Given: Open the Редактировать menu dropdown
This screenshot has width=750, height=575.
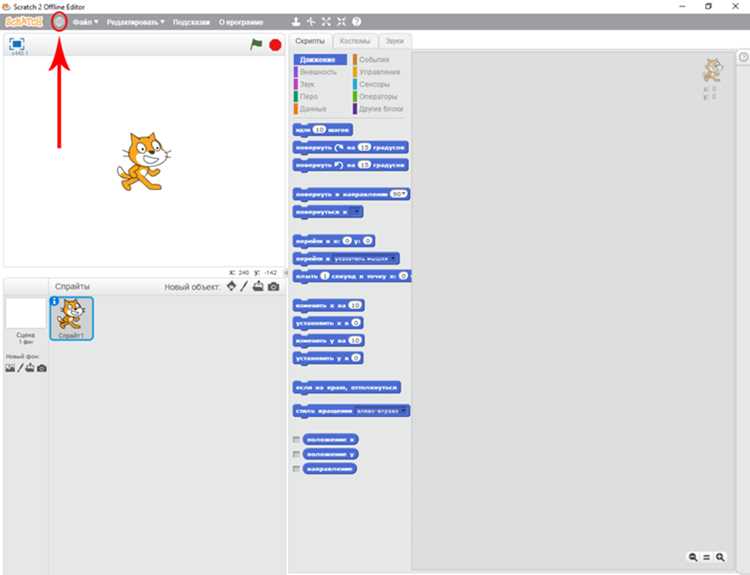Looking at the screenshot, I should pyautogui.click(x=135, y=22).
